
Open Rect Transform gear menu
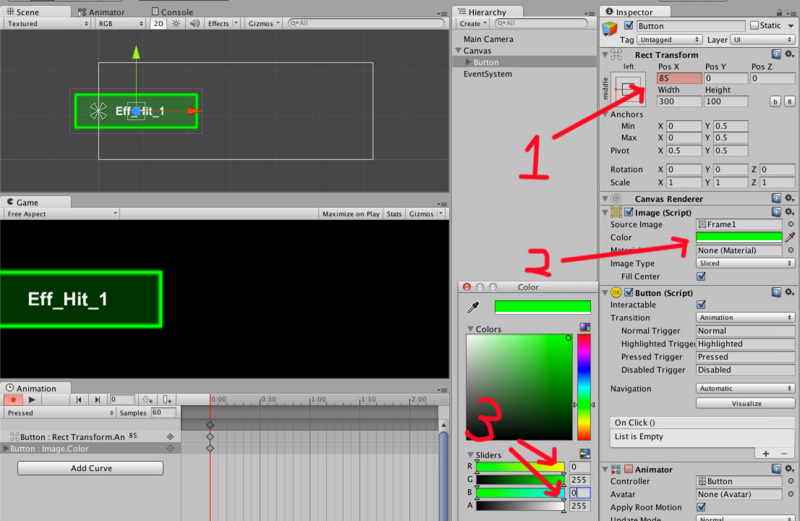coord(789,54)
